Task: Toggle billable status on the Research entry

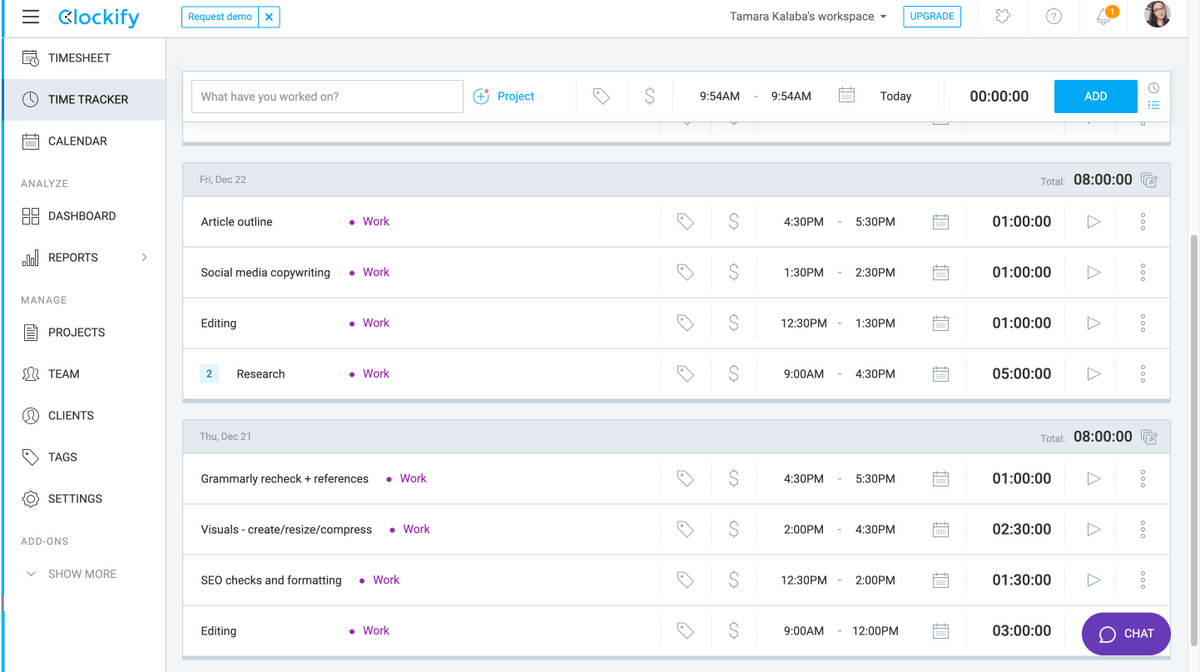Action: coord(733,374)
